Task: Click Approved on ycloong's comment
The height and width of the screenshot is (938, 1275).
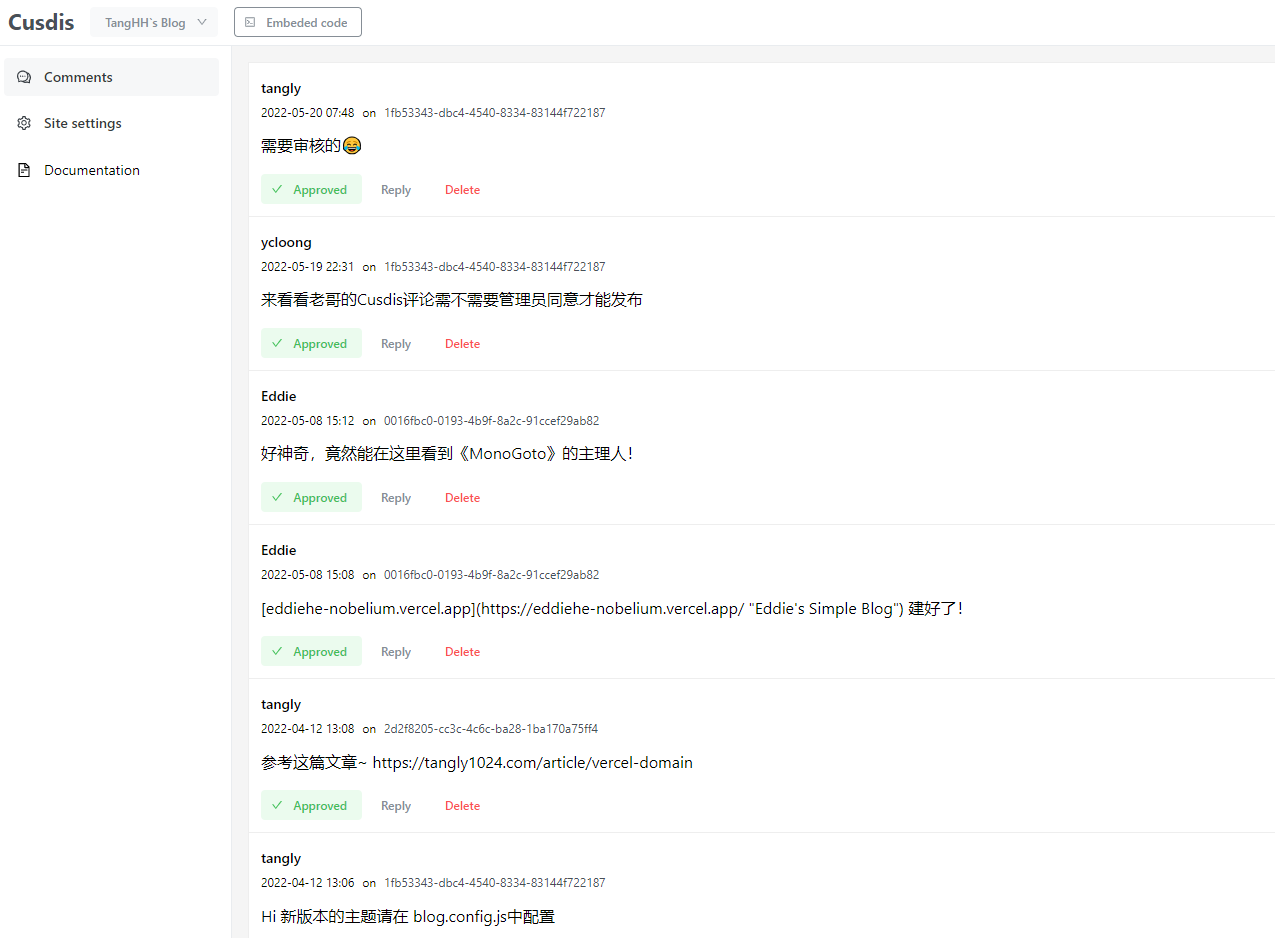Action: [311, 343]
